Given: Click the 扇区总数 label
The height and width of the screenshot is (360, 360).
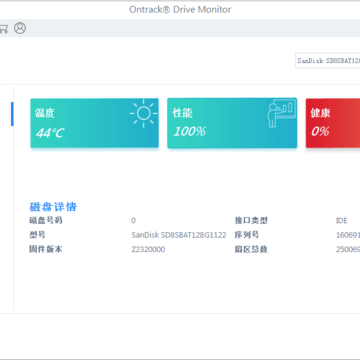Looking at the screenshot, I should [x=251, y=249].
